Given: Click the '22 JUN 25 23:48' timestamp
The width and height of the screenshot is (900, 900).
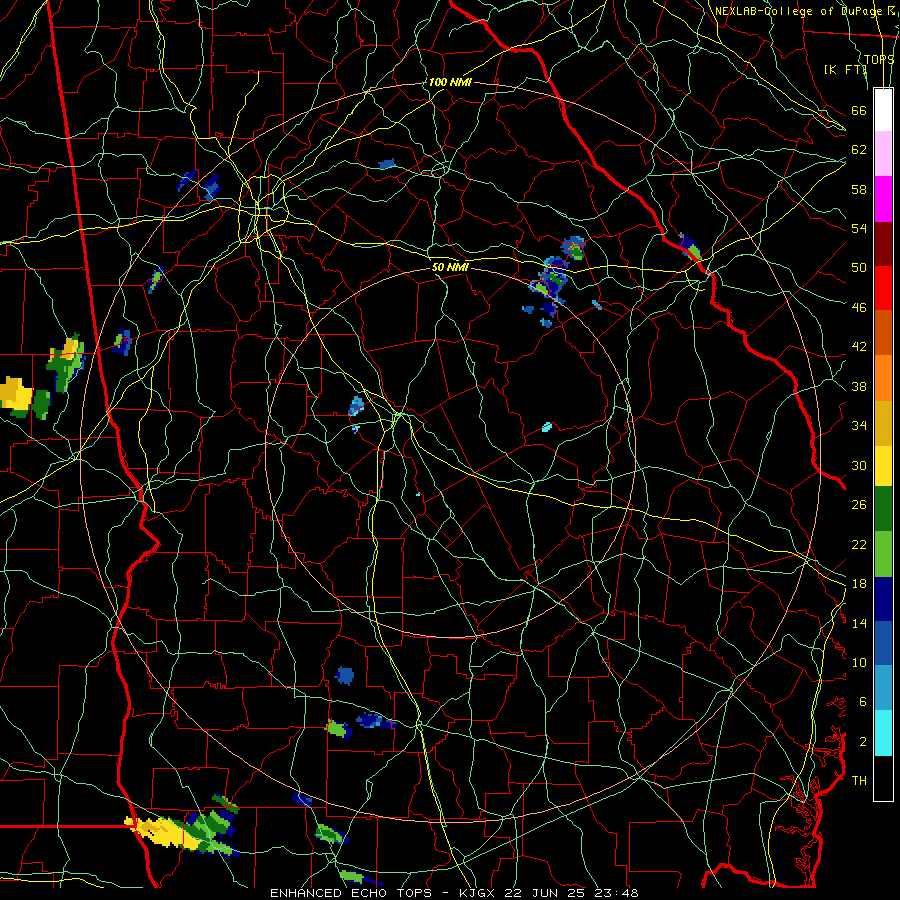Looking at the screenshot, I should tap(571, 893).
